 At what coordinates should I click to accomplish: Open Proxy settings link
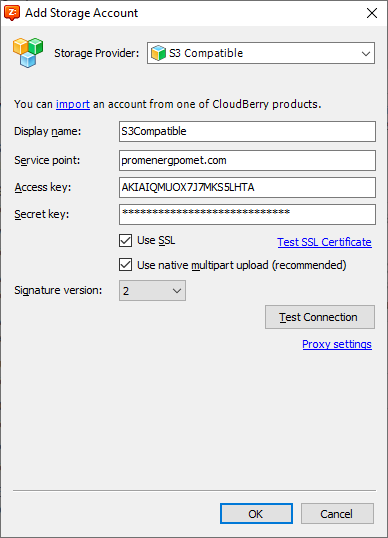click(337, 344)
